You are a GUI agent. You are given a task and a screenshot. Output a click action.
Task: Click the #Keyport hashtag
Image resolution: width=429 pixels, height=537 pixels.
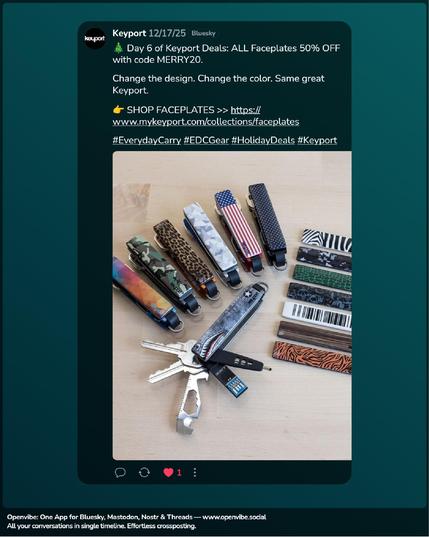click(x=317, y=140)
